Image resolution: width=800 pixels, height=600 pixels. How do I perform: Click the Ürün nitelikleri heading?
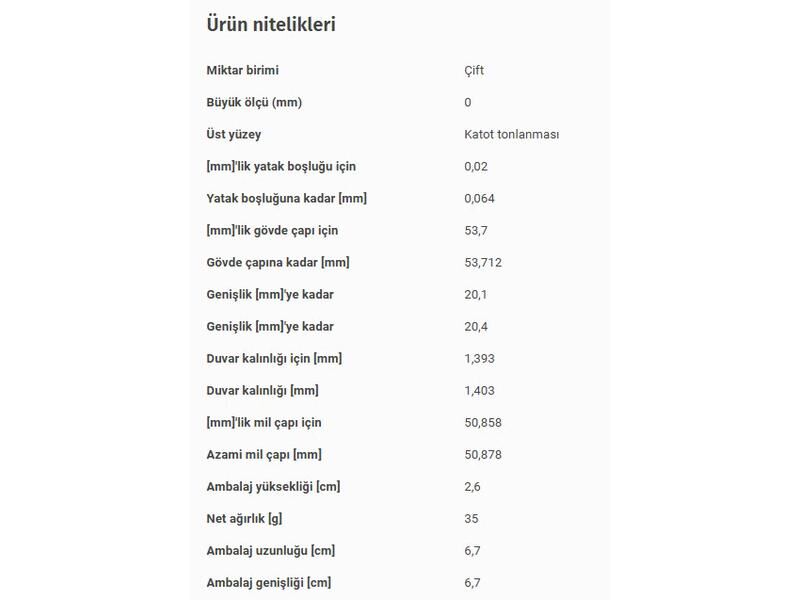click(271, 24)
